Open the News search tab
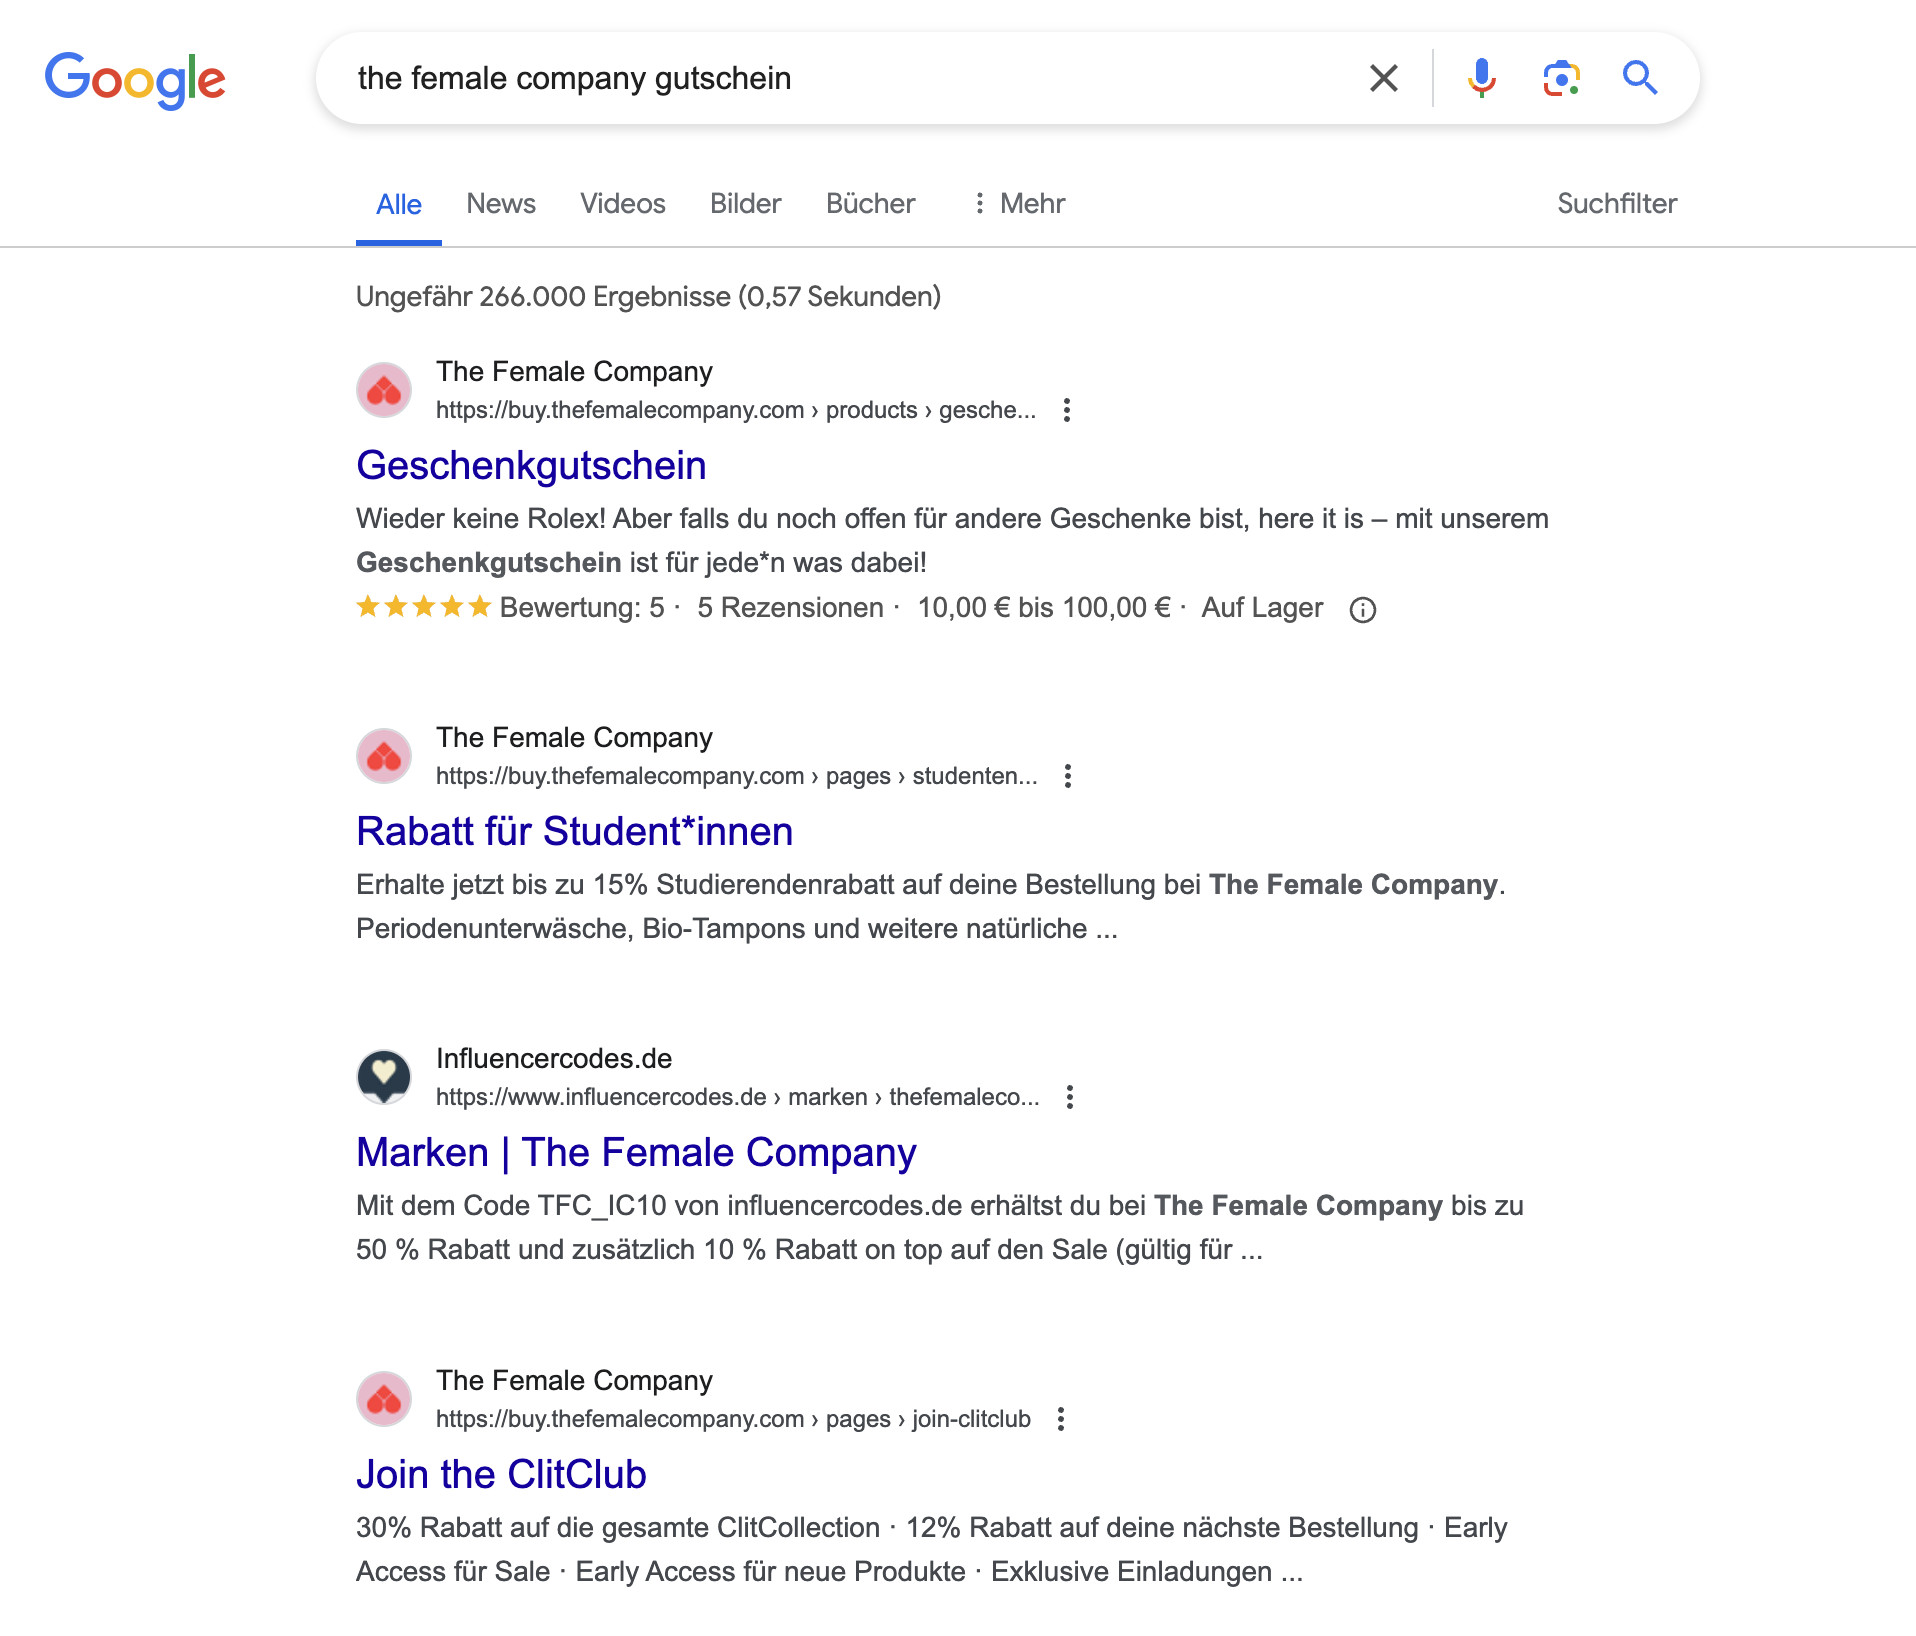The height and width of the screenshot is (1636, 1916). [x=500, y=203]
